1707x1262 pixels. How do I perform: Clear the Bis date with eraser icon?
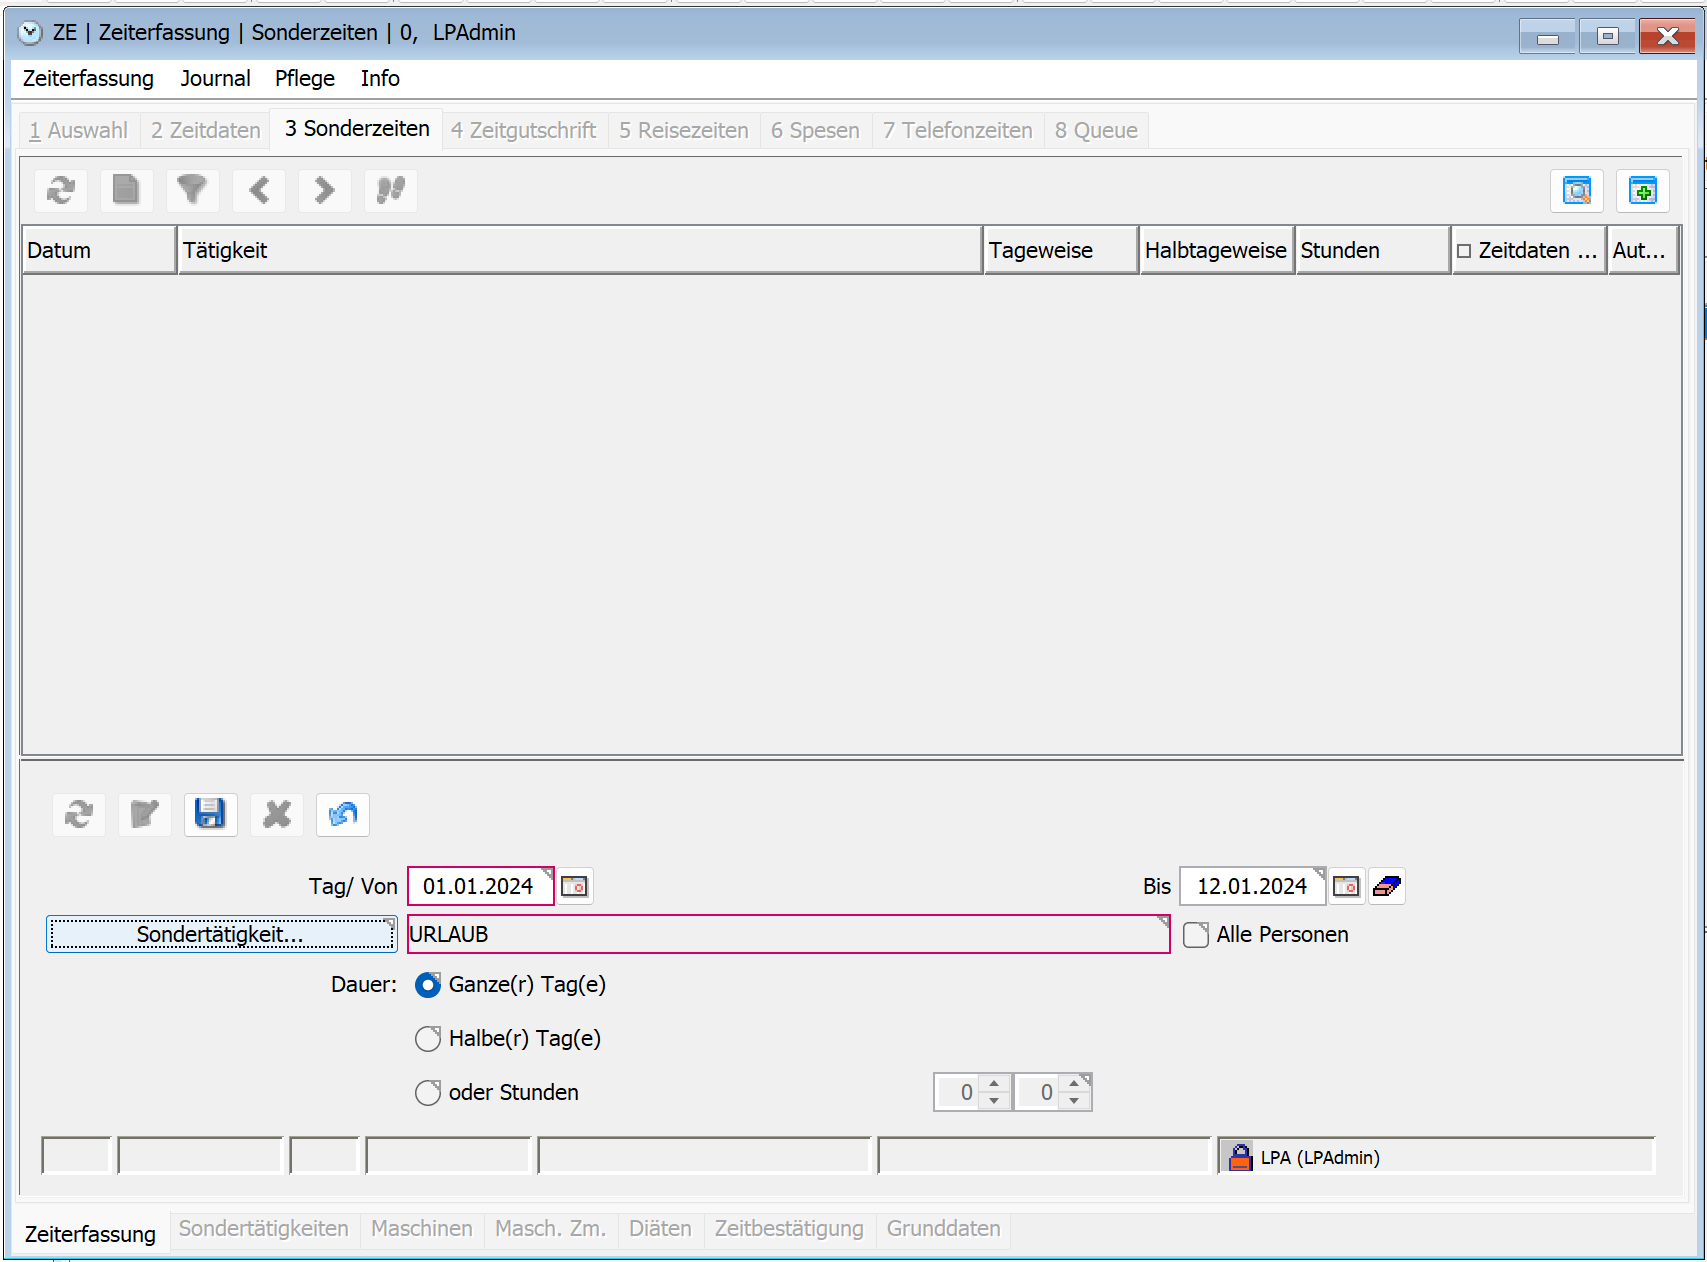[1387, 887]
